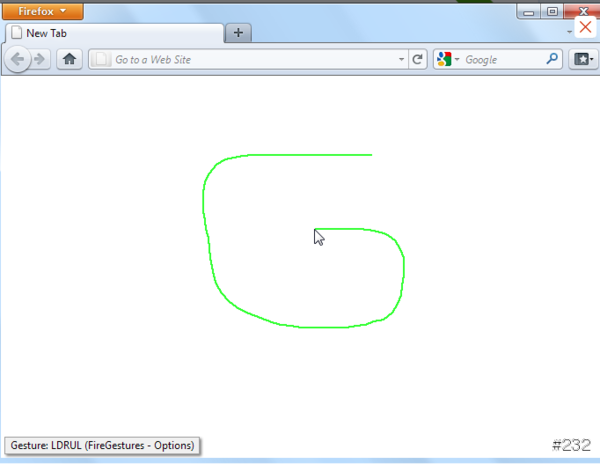The width and height of the screenshot is (600, 464).
Task: Focus the Go to a Web Site field
Action: tap(249, 59)
